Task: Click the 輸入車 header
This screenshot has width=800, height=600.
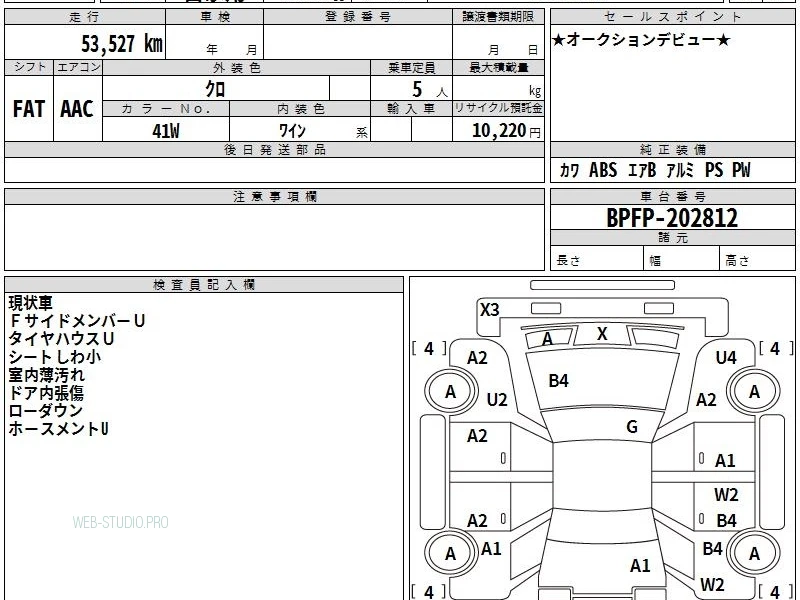Action: point(411,109)
